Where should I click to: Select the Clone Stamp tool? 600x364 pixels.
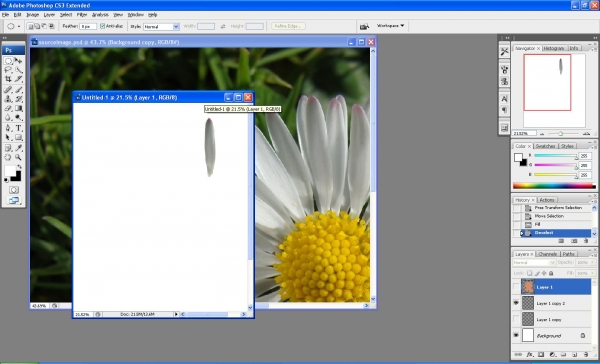[x=8, y=99]
